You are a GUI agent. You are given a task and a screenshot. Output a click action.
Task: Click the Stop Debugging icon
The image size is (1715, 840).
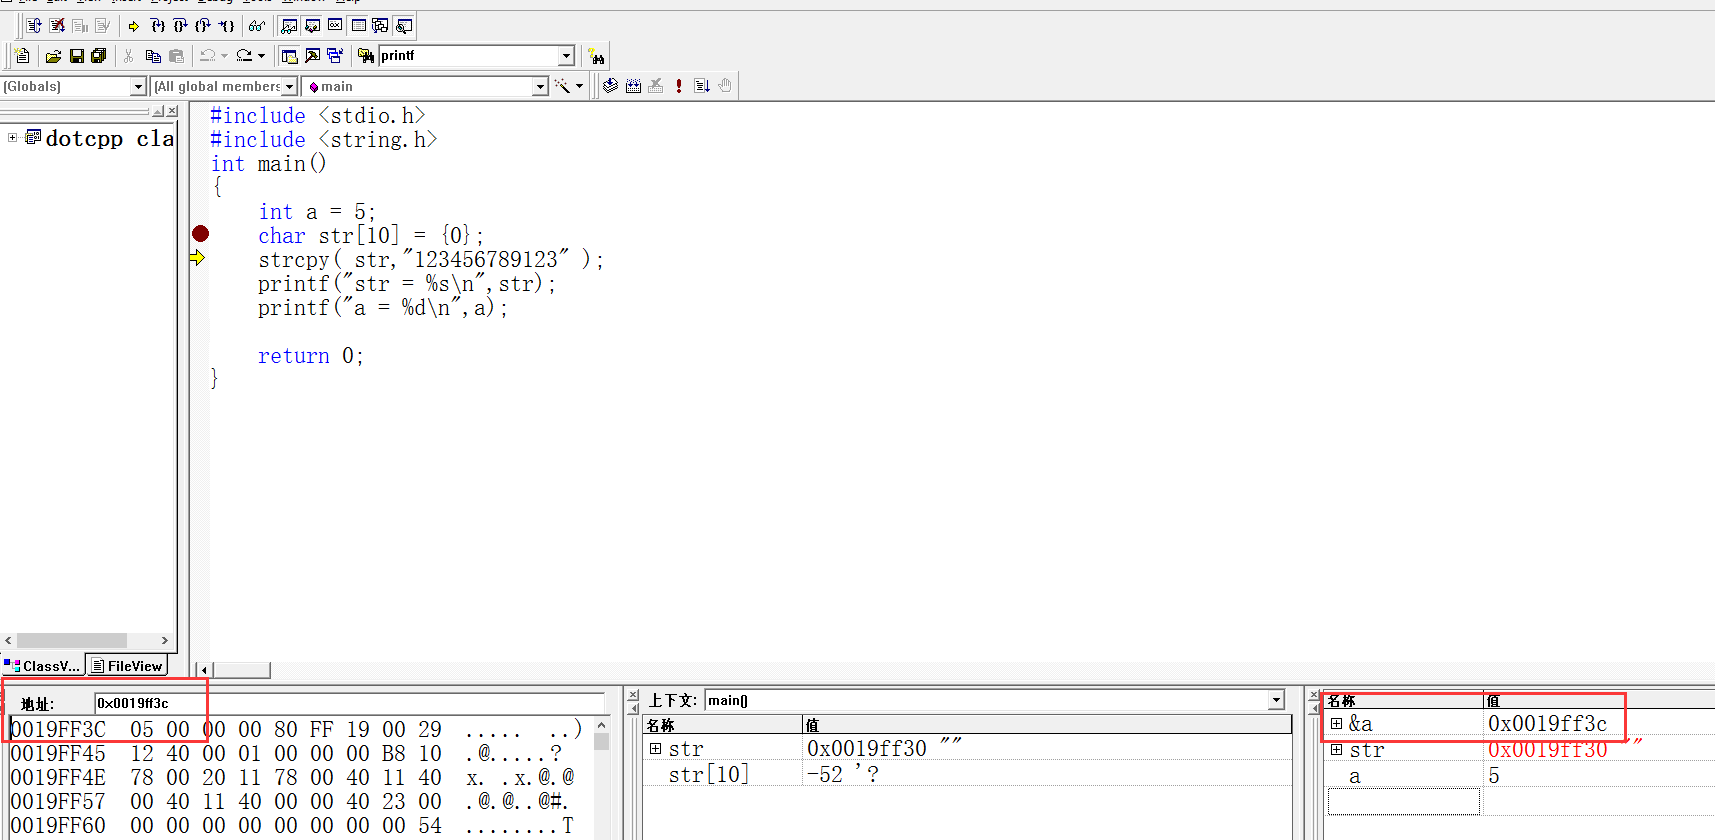[57, 26]
